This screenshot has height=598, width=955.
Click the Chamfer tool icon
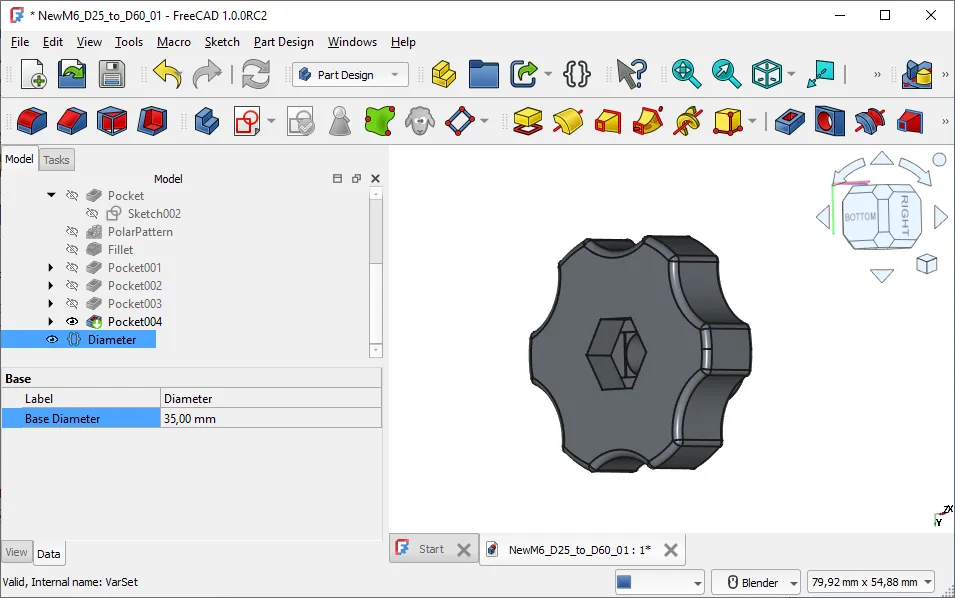pos(72,121)
